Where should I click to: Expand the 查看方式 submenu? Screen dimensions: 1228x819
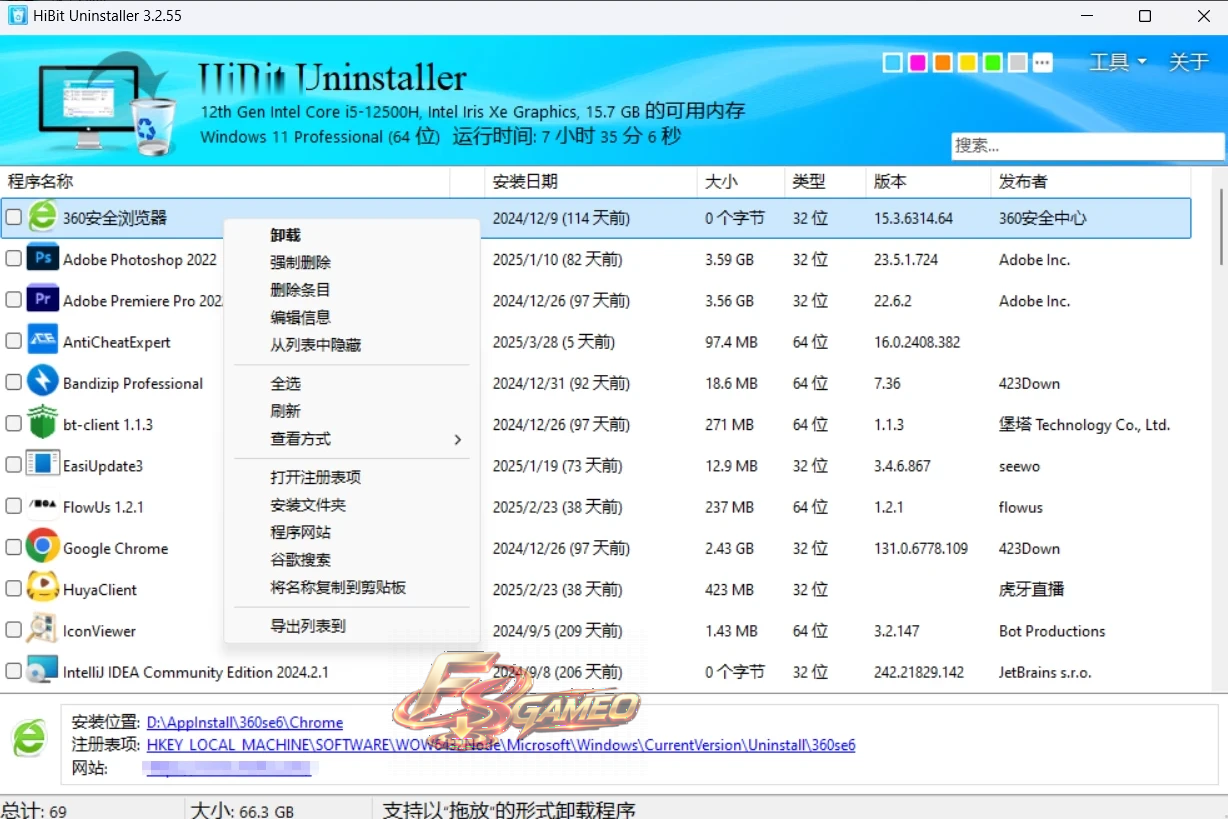coord(352,439)
